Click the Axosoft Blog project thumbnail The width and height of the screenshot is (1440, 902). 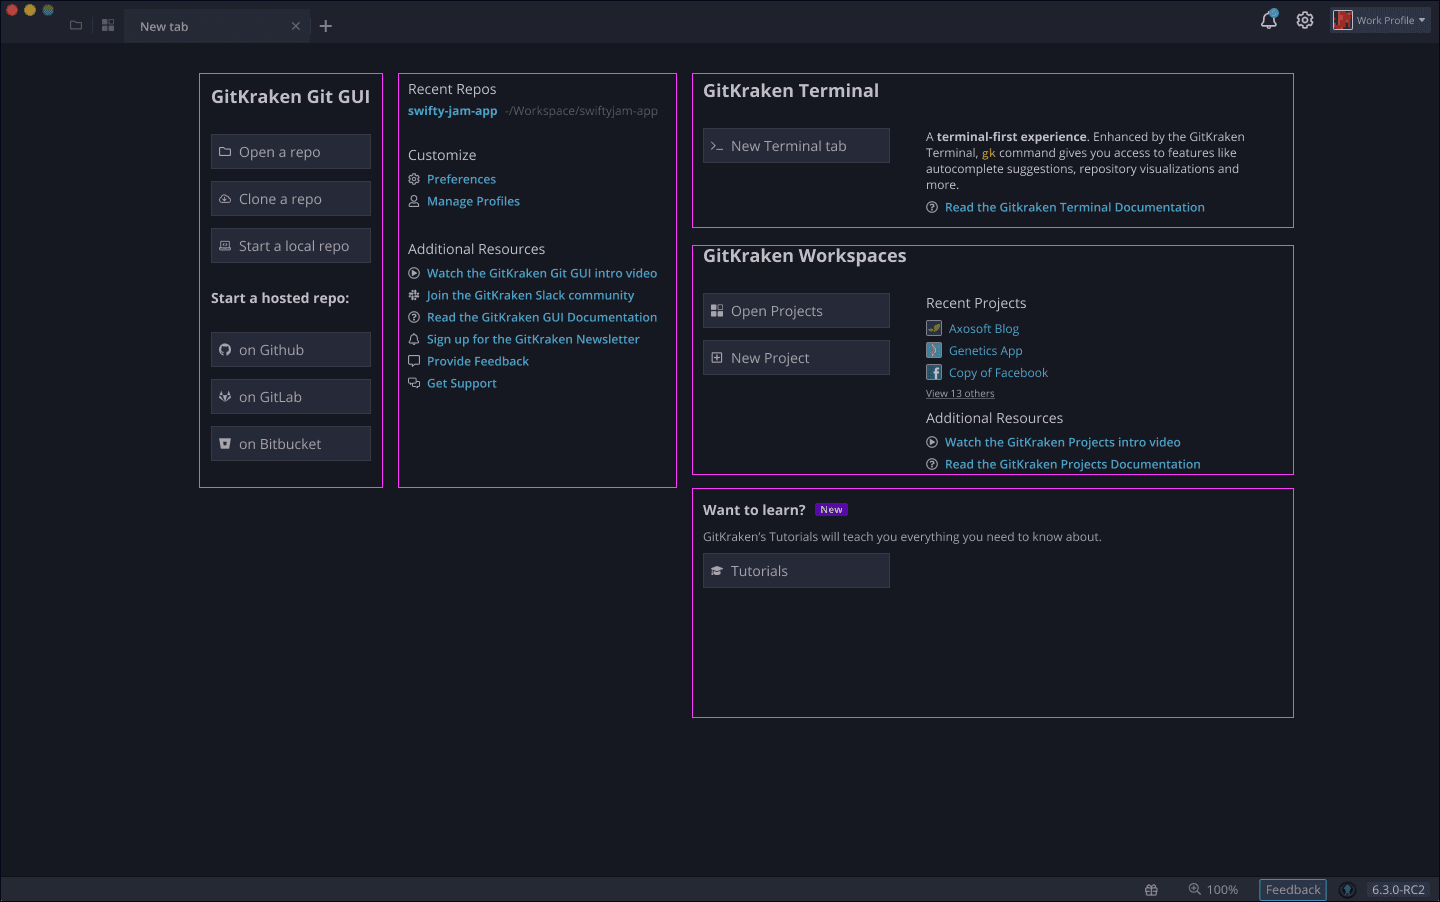(x=934, y=328)
